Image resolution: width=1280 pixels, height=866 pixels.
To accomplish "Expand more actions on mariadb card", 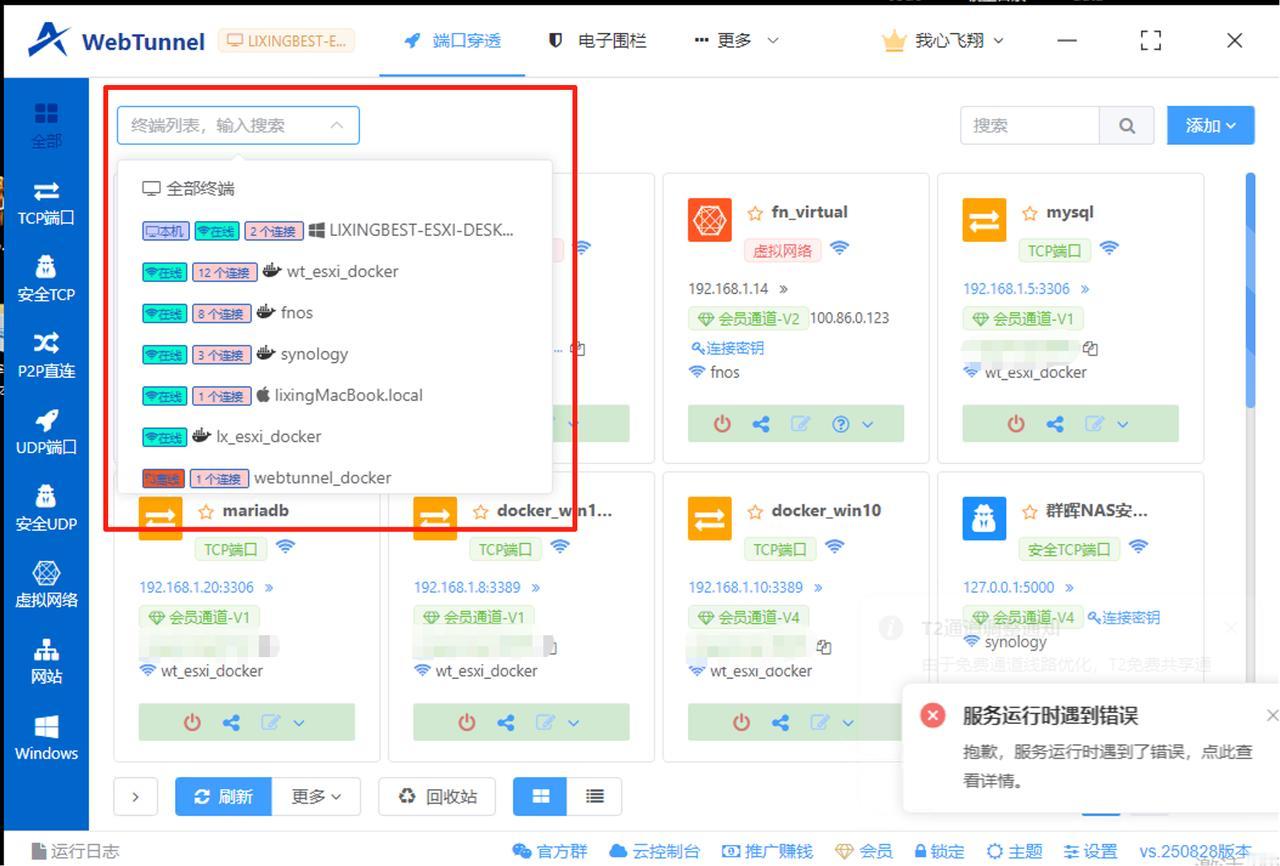I will tap(298, 722).
